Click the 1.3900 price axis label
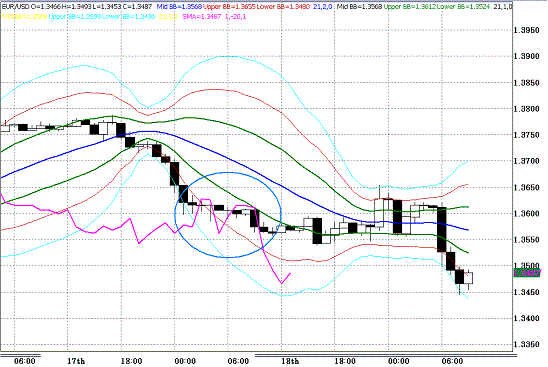The image size is (548, 367). click(x=527, y=56)
